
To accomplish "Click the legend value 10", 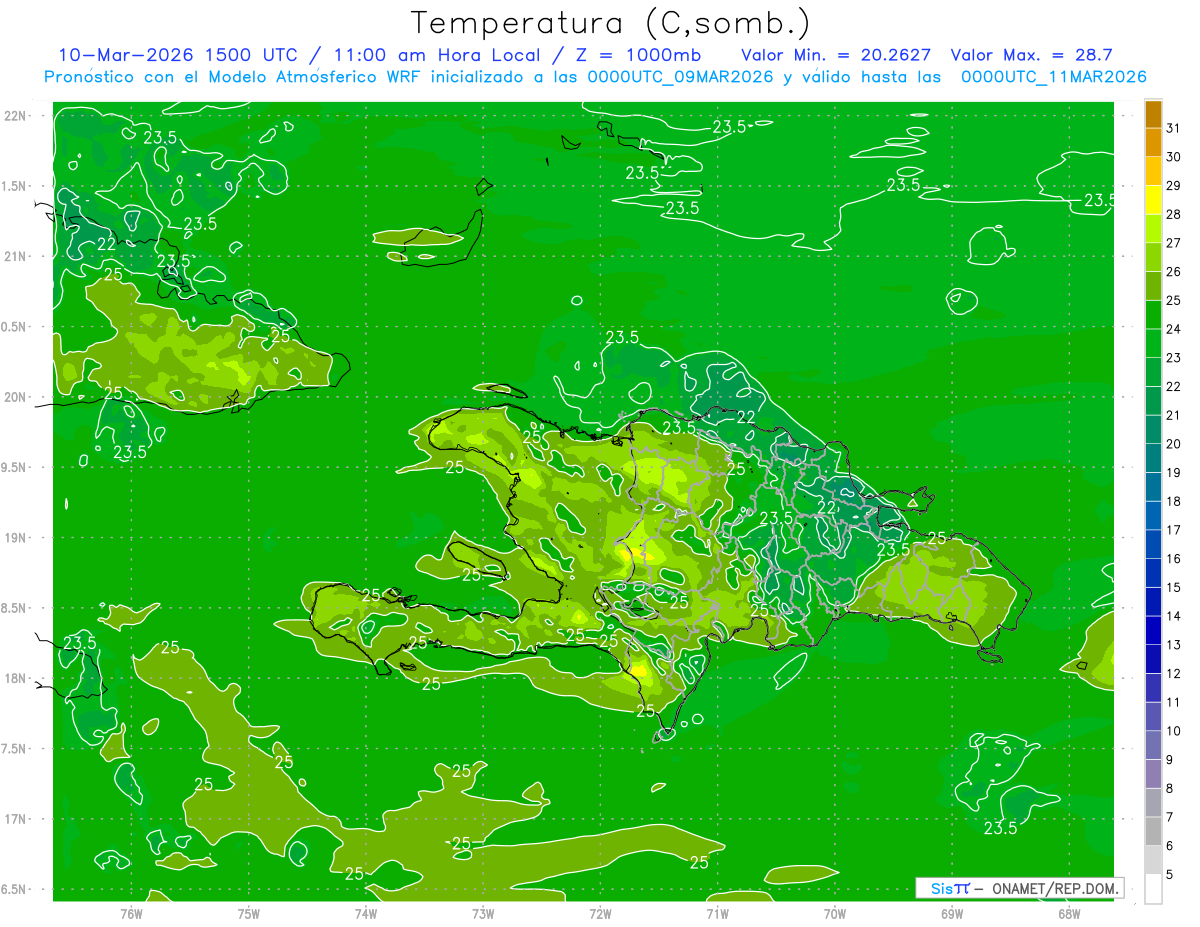I will pos(1174,731).
